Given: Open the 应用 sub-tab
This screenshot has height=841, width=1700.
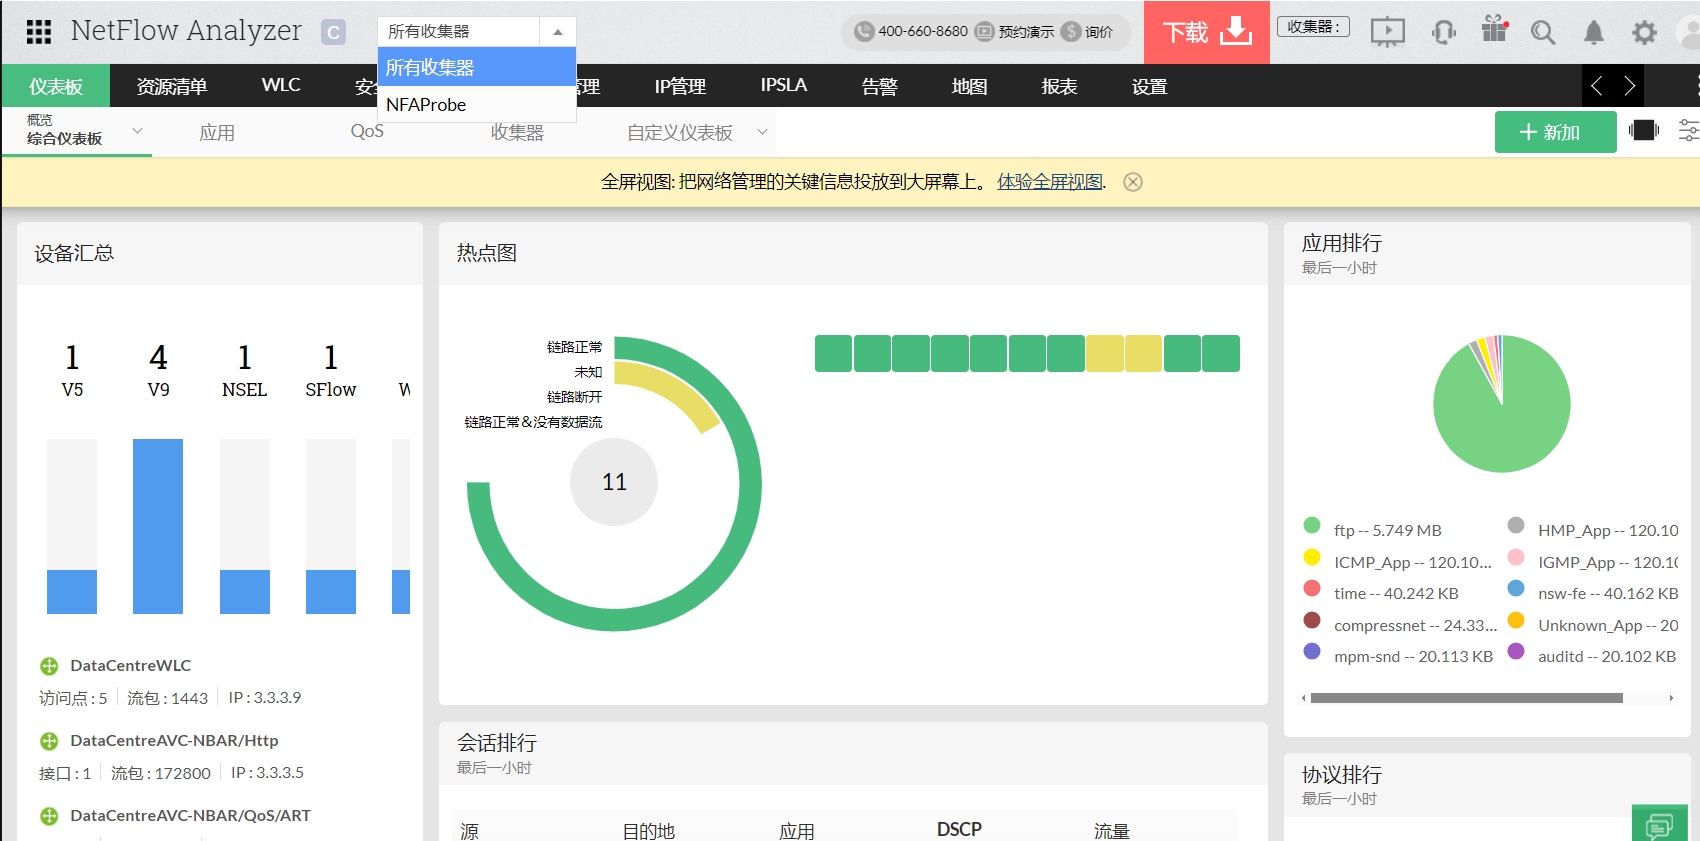Looking at the screenshot, I should click(x=217, y=132).
